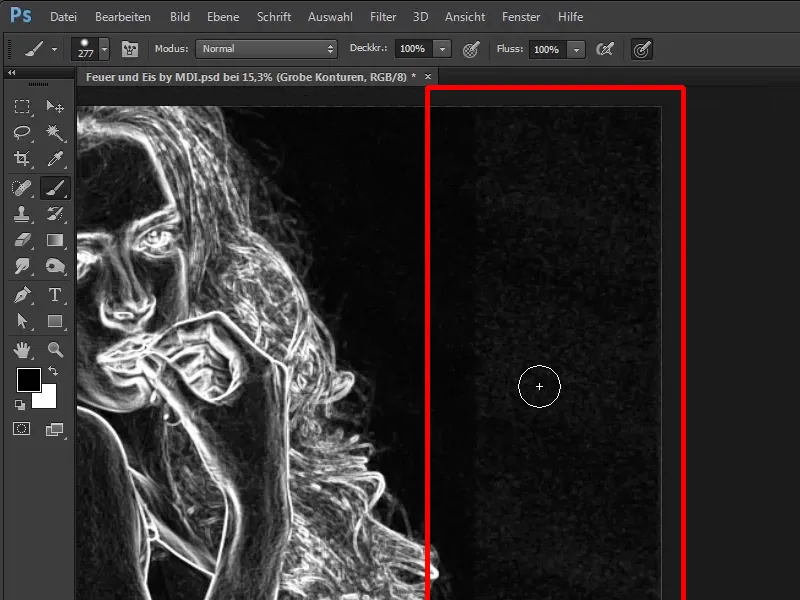Open the Hilfe menu
800x600 pixels.
[570, 17]
